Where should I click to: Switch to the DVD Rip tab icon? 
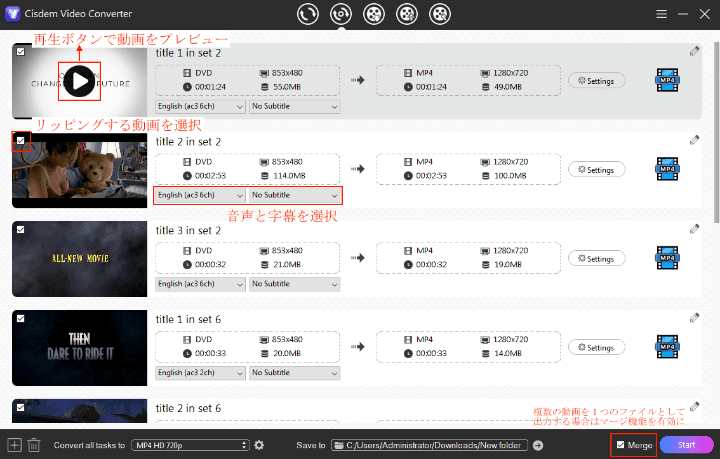[341, 14]
